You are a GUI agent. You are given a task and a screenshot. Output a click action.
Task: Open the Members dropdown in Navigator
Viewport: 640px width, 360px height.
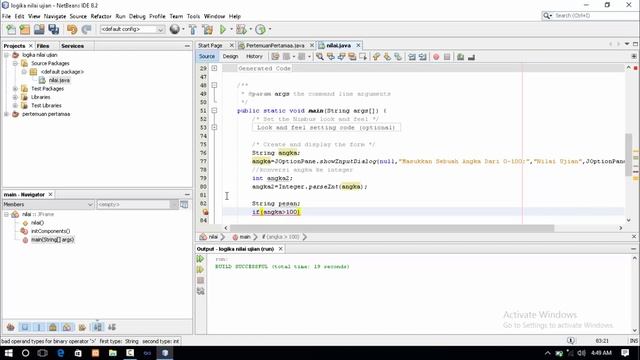click(48, 204)
